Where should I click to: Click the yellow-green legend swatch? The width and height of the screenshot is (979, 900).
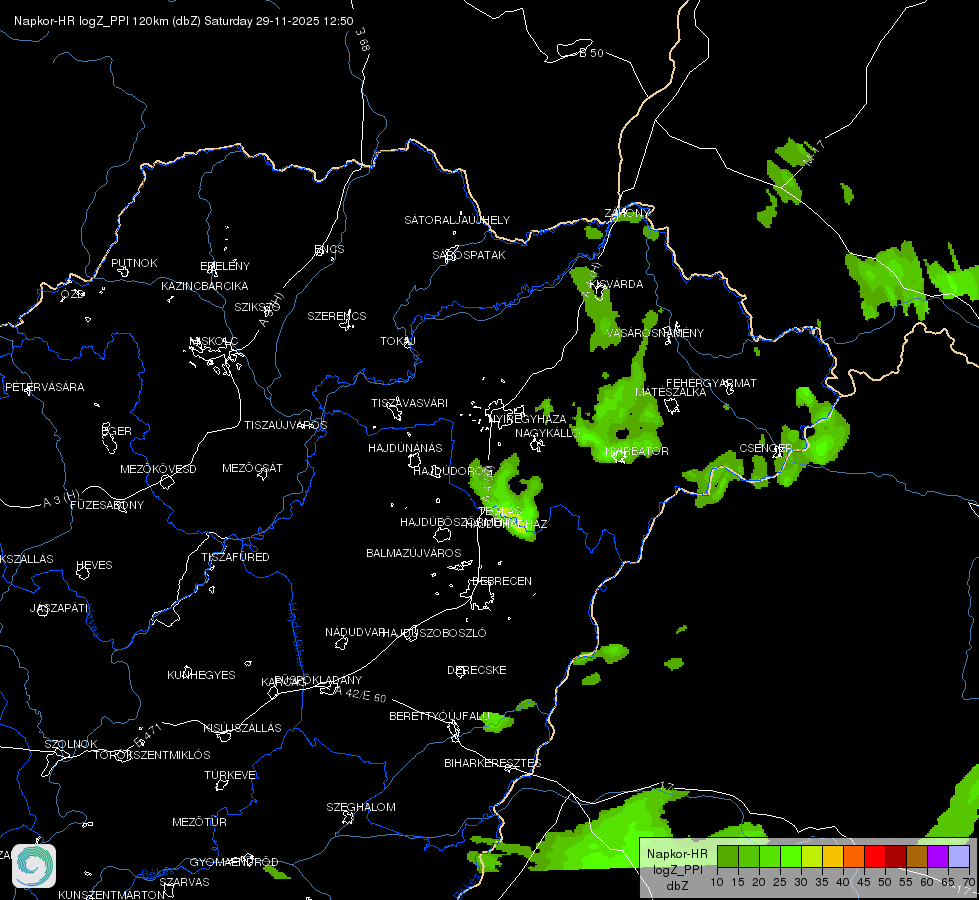point(812,856)
